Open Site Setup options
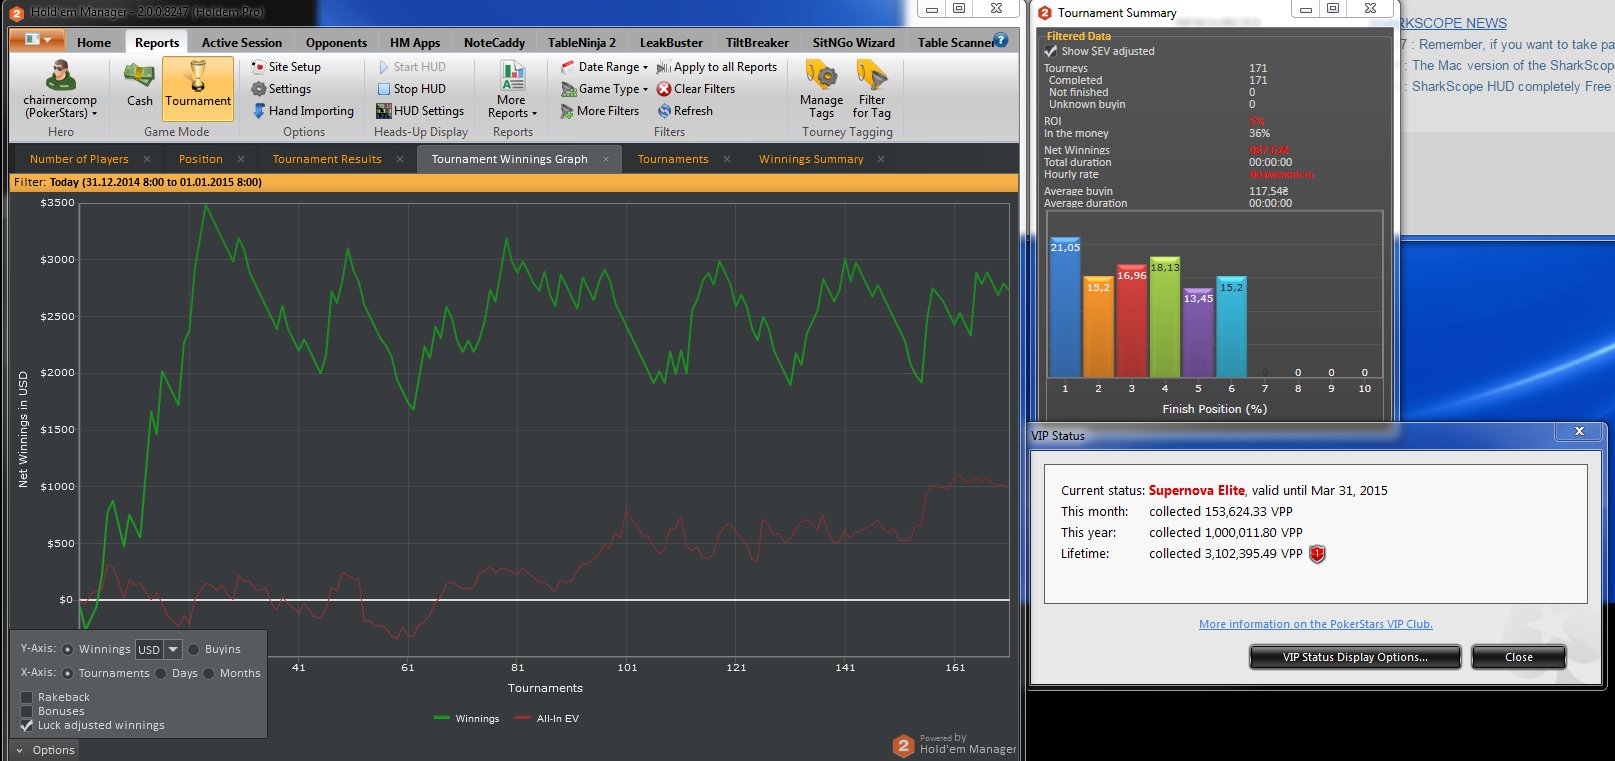The height and width of the screenshot is (761, 1615). 286,67
